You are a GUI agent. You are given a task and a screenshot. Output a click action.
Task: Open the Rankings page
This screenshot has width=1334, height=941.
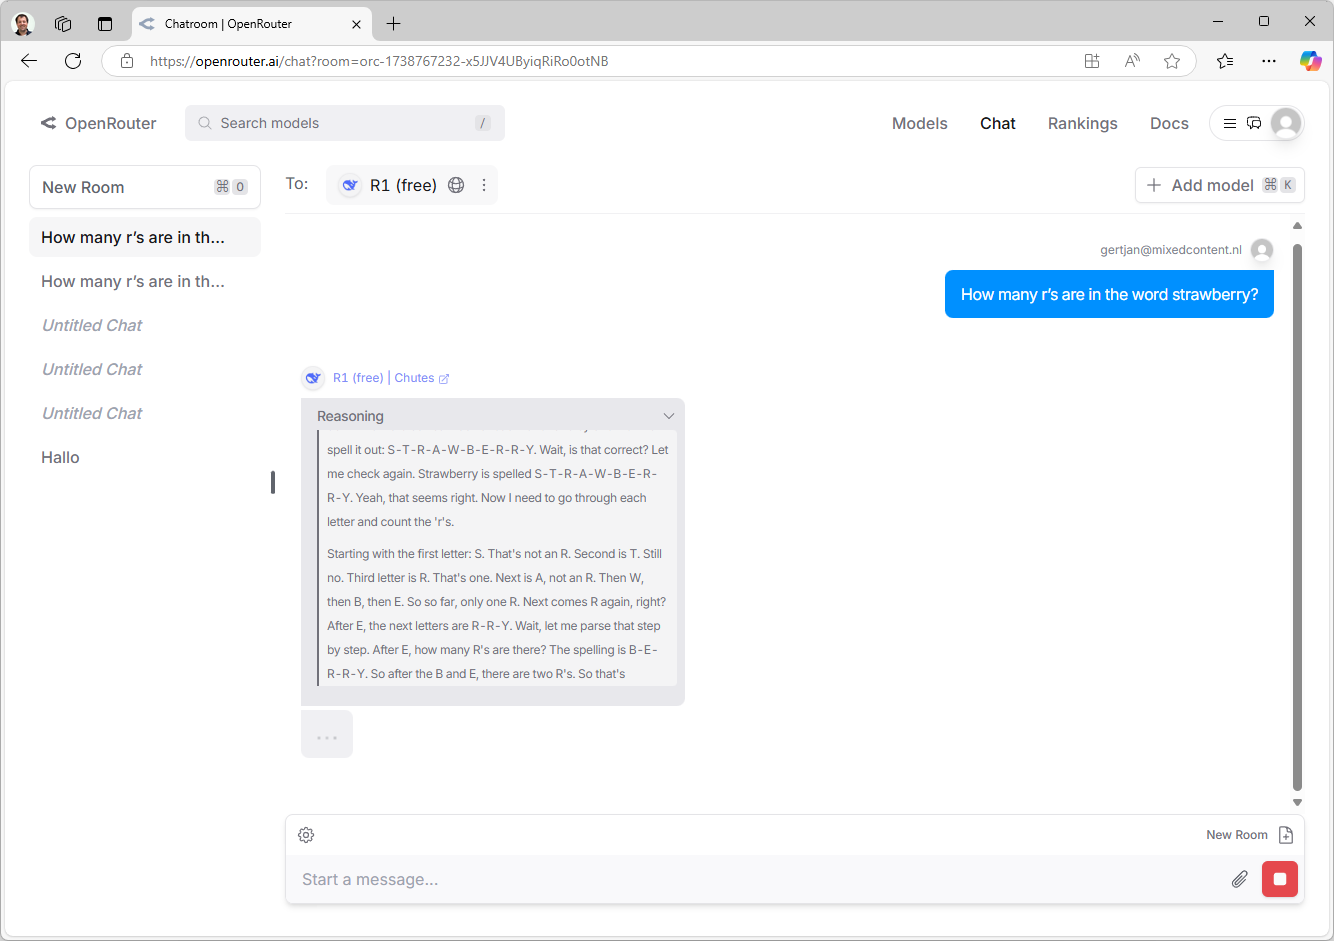(1083, 123)
